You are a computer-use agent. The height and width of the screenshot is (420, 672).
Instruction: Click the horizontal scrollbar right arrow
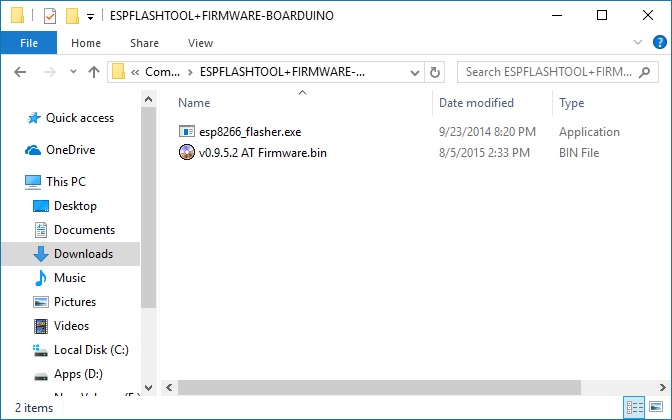click(663, 387)
